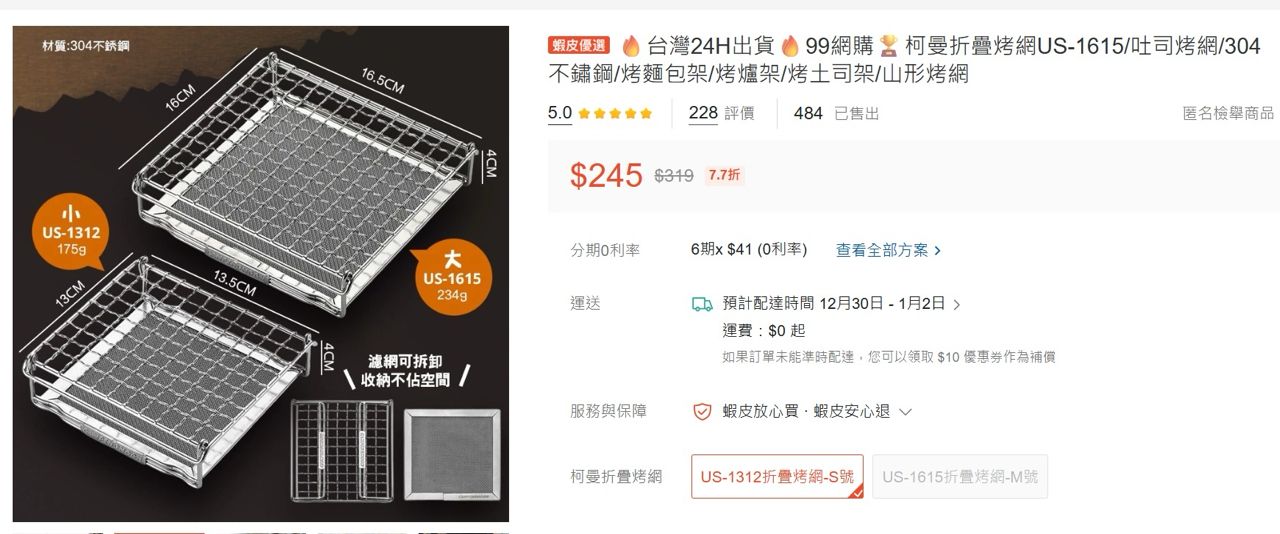Click the 蝦皮優選 preferred badge
Viewport: 1280px width, 534px height.
[579, 45]
